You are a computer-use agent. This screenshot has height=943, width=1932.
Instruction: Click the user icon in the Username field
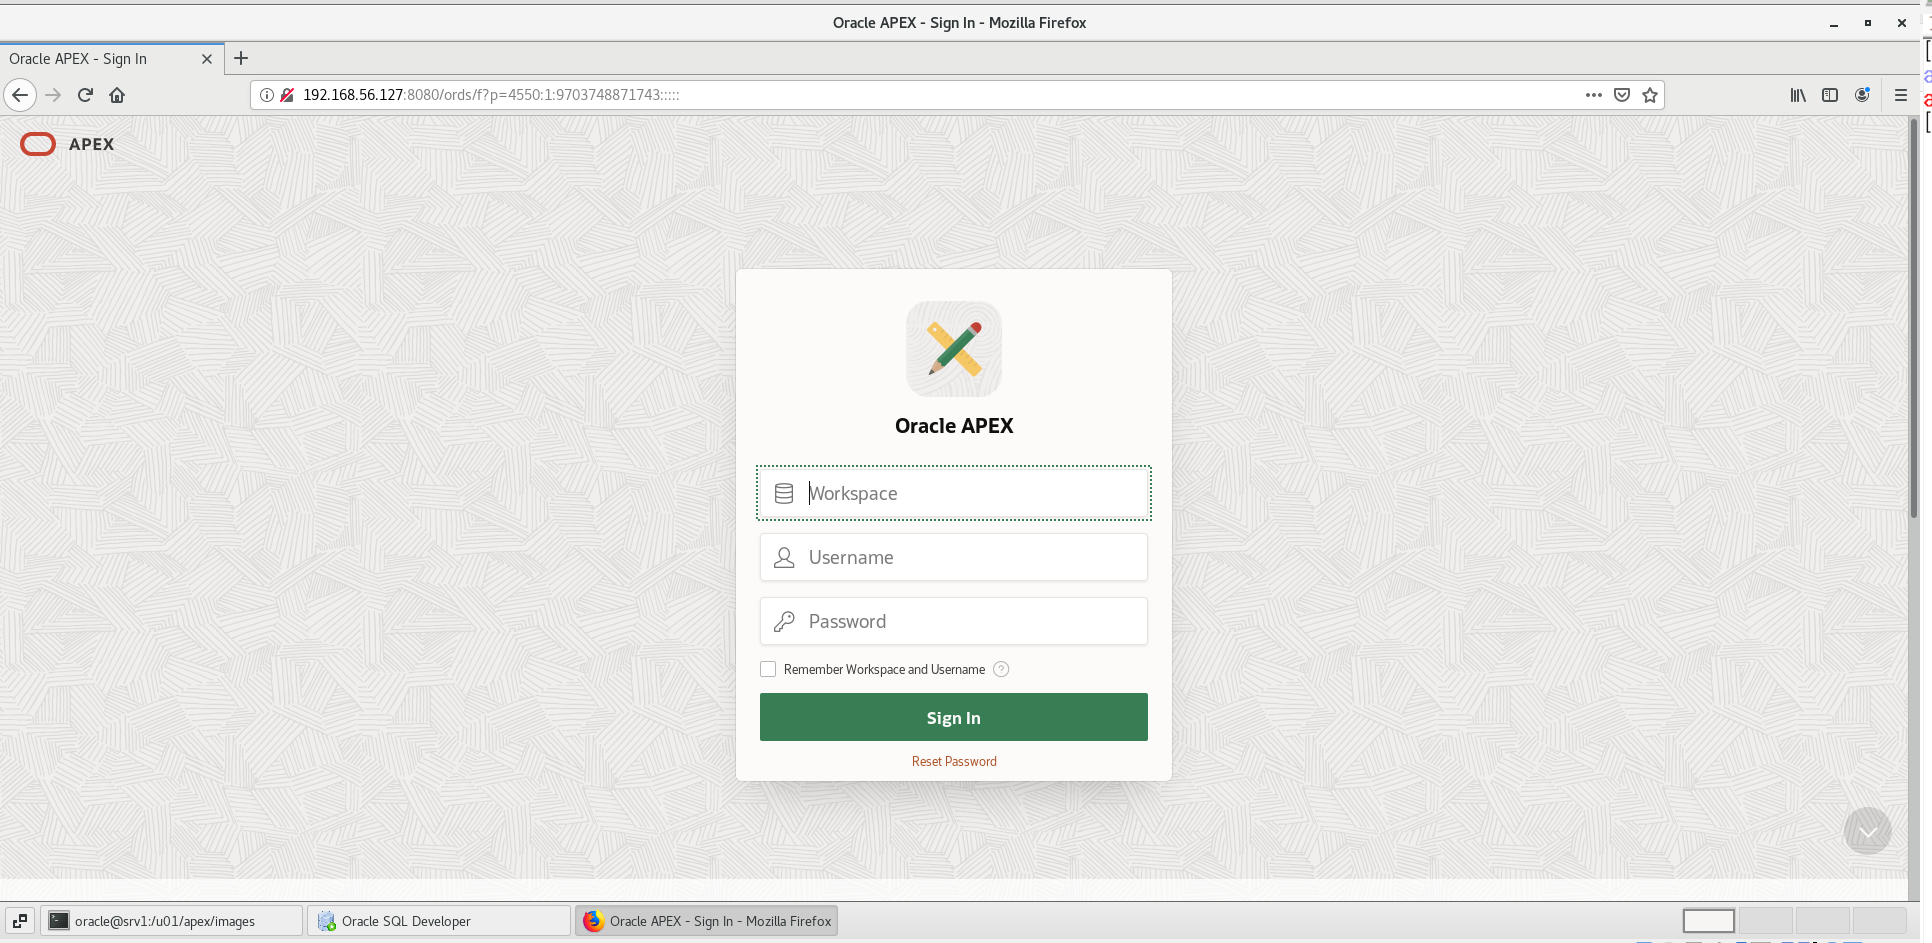(x=784, y=557)
